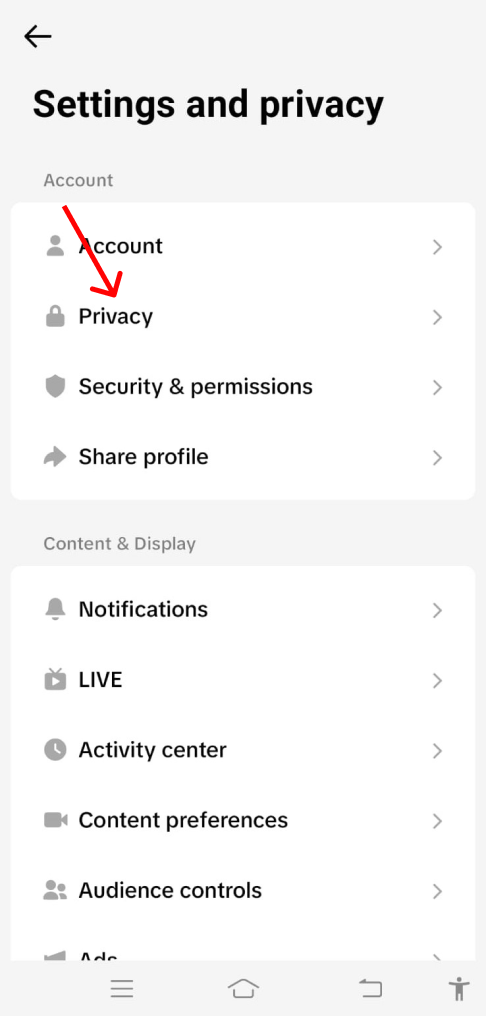The image size is (486, 1016).
Task: Open Activity center settings
Action: pos(243,750)
